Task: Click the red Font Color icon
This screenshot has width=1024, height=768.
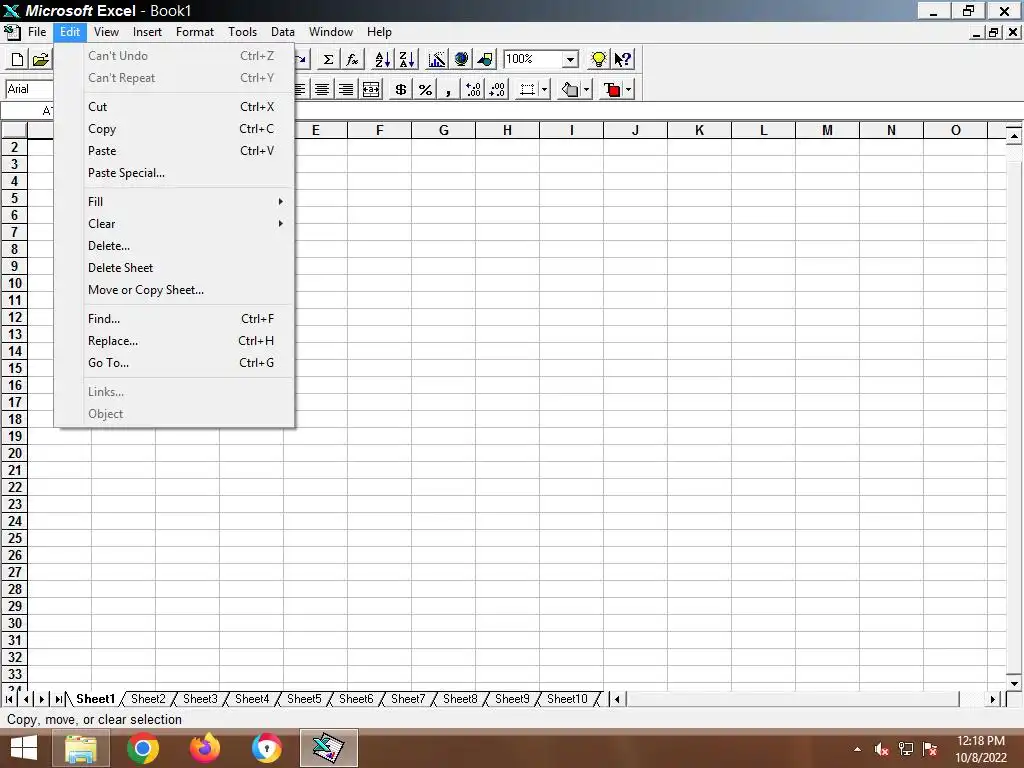Action: [x=613, y=89]
